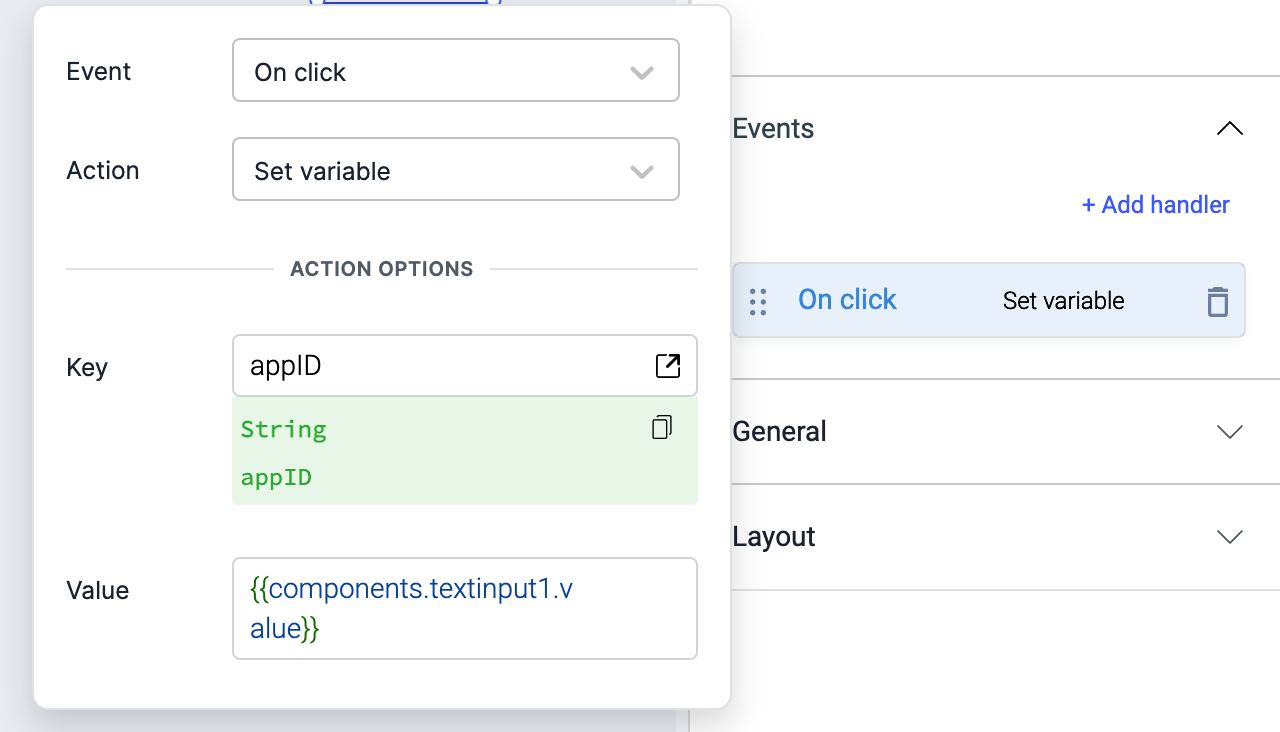Grab the On click handler drag handle
This screenshot has height=732, width=1280.
pyautogui.click(x=758, y=301)
